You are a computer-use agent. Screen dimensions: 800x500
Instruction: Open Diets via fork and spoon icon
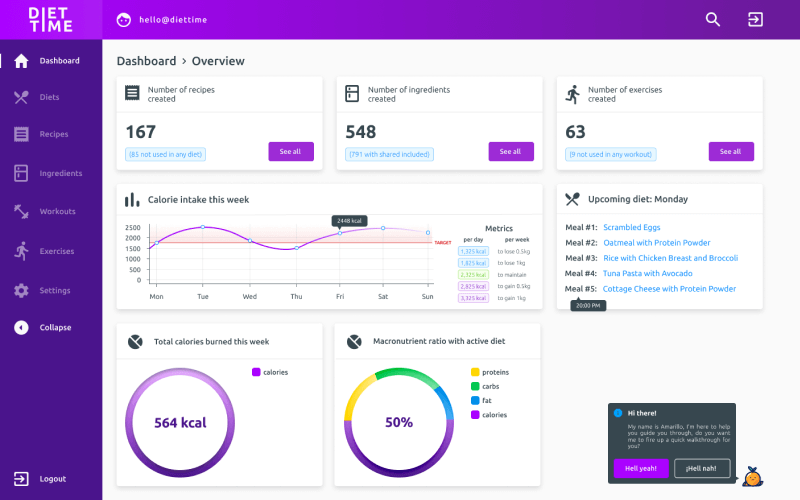[x=21, y=97]
